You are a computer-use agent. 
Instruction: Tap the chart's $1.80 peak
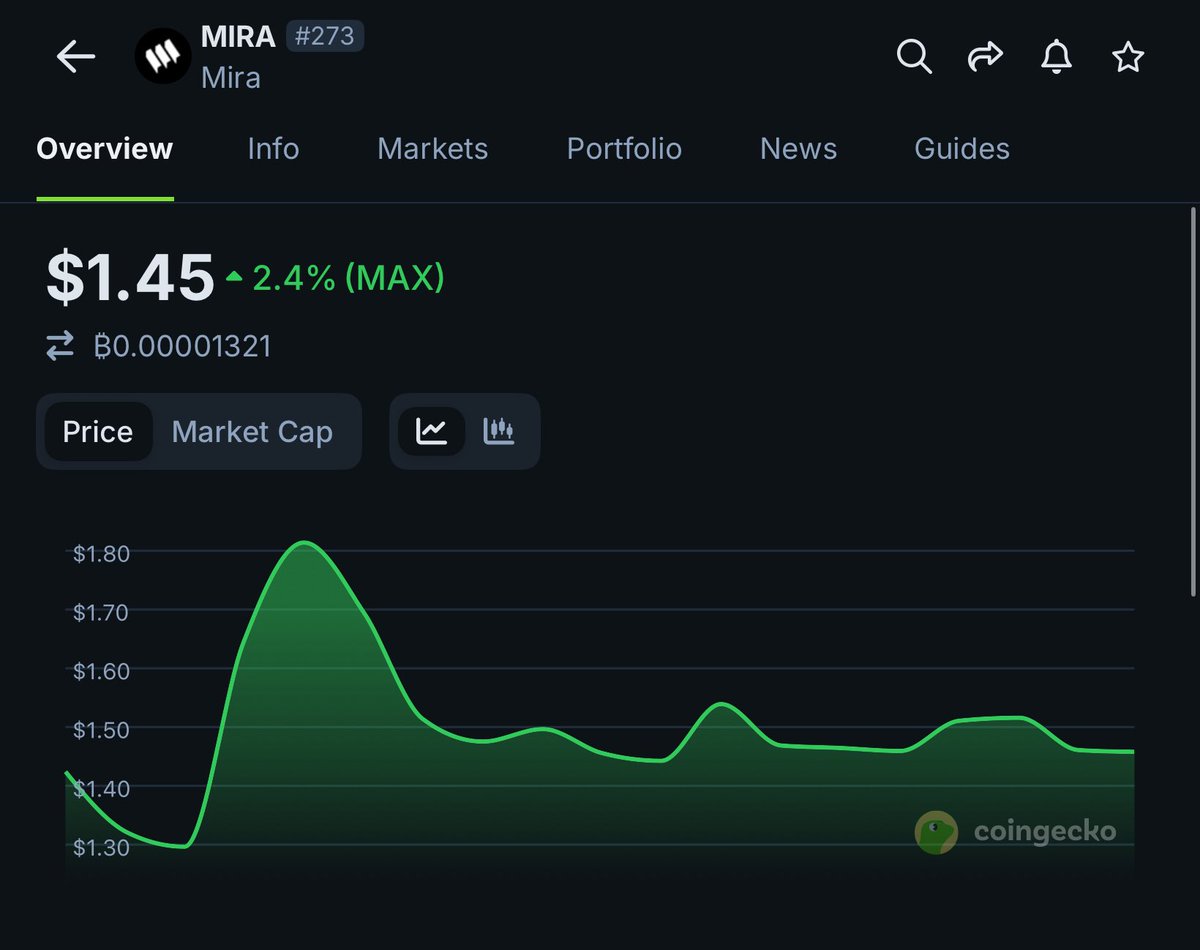tap(304, 544)
